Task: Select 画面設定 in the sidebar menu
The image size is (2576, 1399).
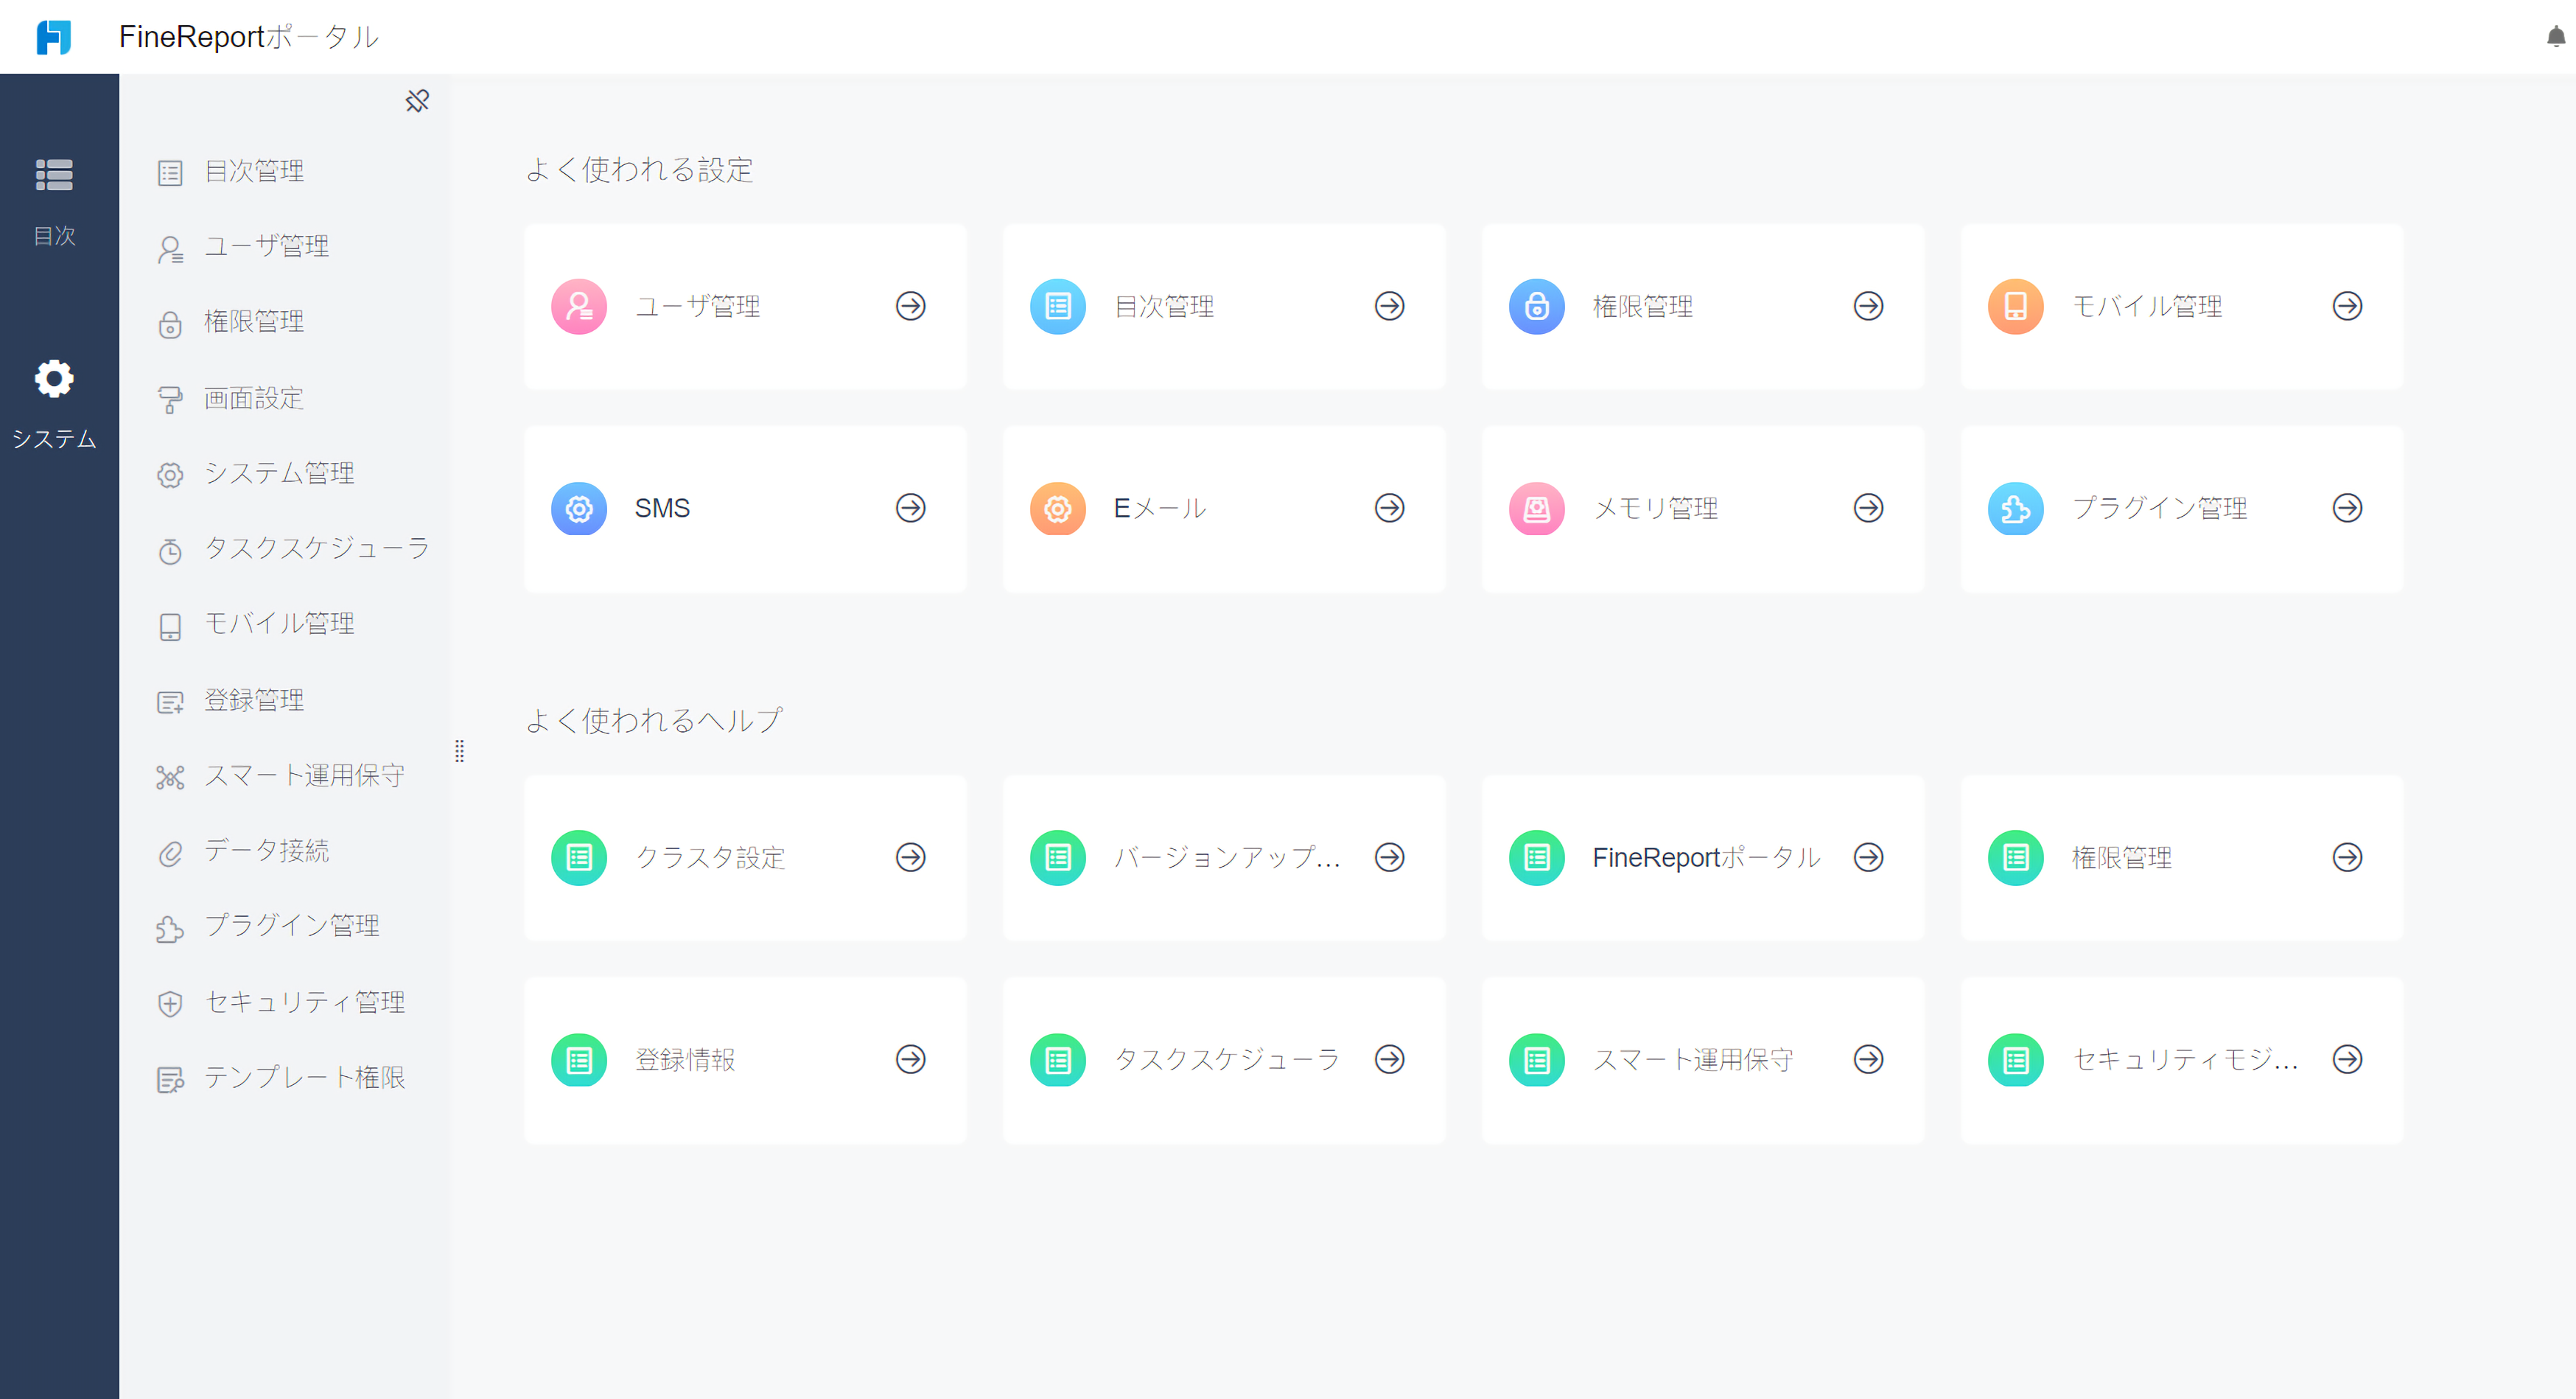Action: (x=253, y=398)
